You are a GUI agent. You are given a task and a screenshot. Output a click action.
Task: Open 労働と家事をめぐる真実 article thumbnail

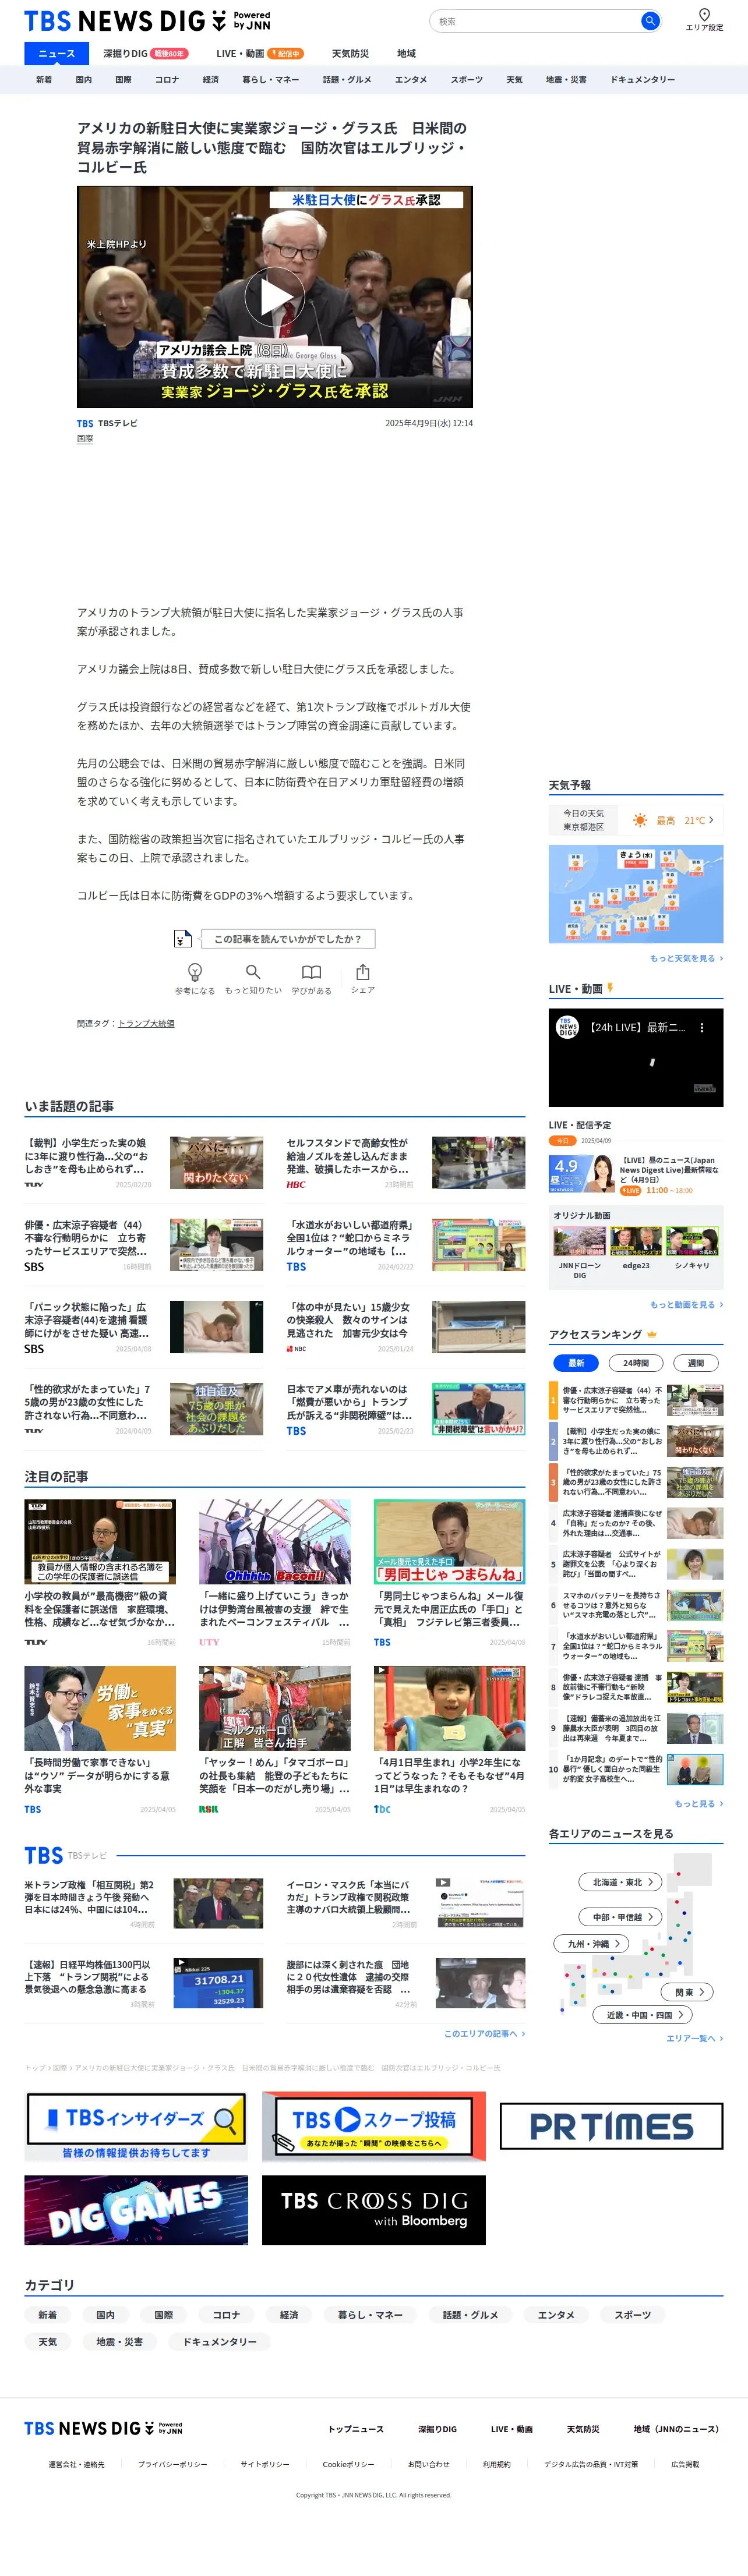click(x=100, y=1709)
